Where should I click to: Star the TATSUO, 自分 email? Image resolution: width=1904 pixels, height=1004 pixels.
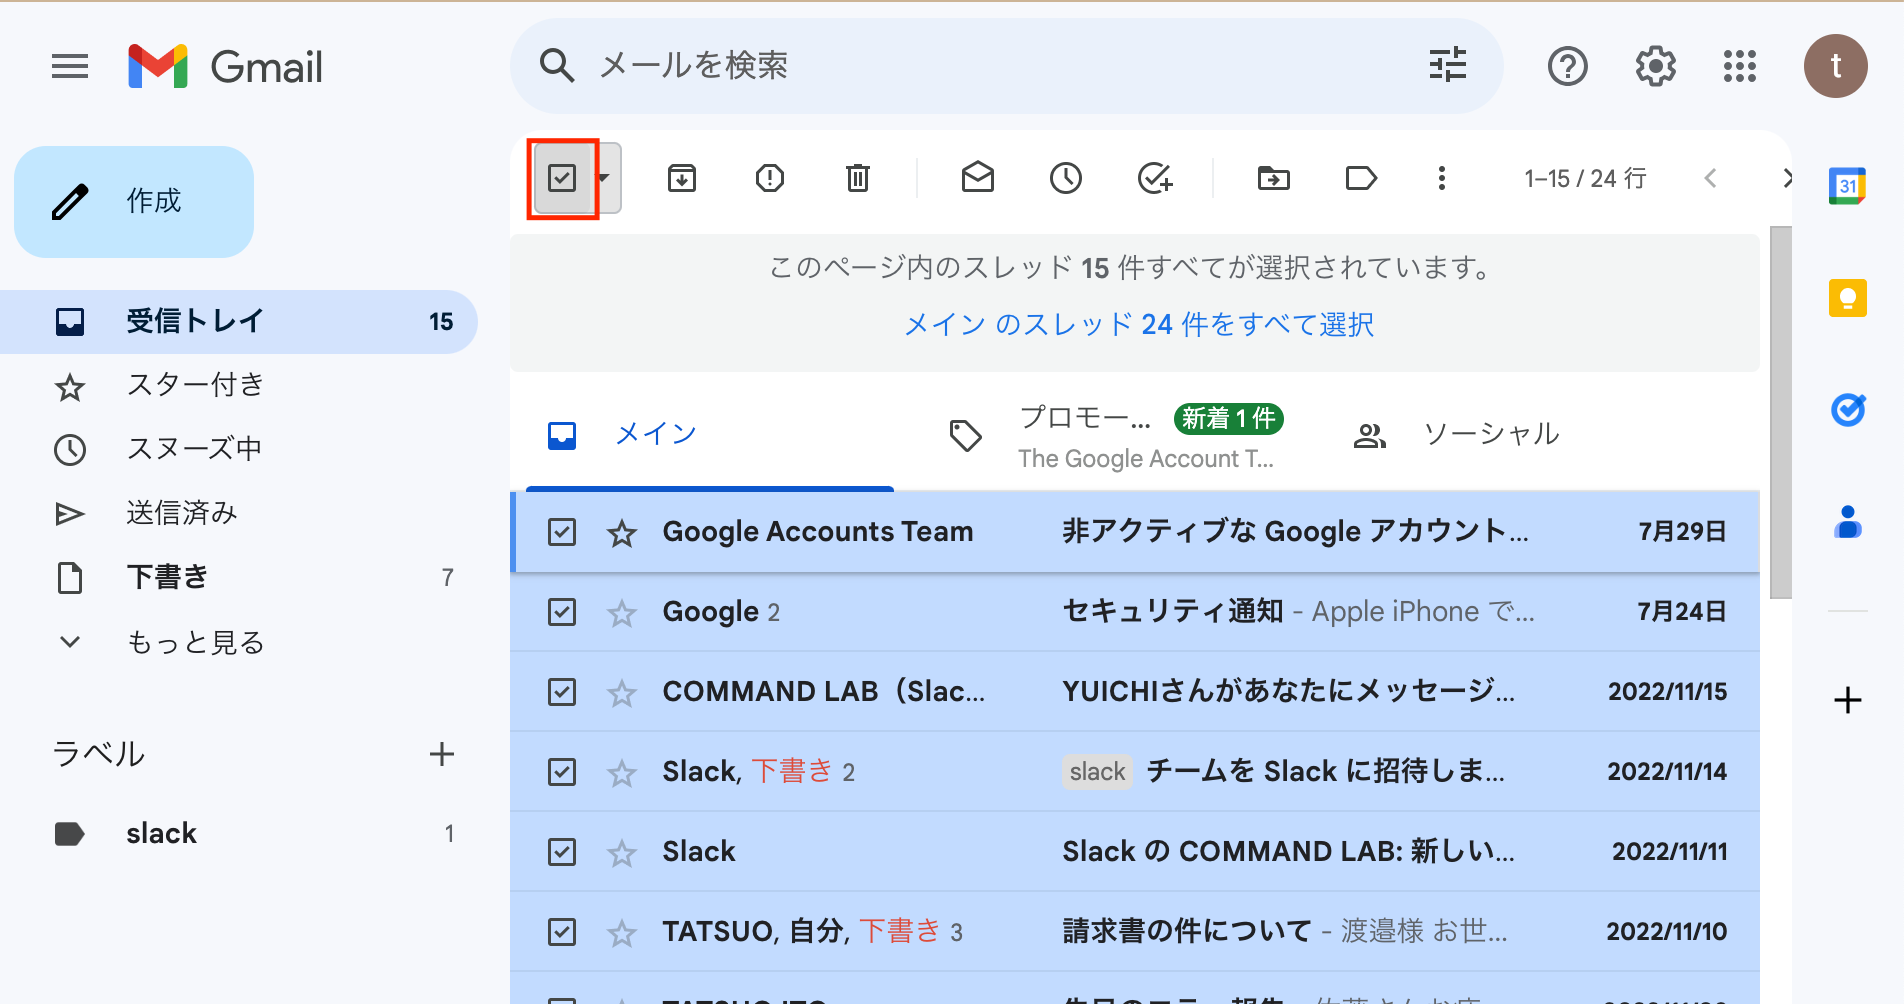pyautogui.click(x=622, y=933)
